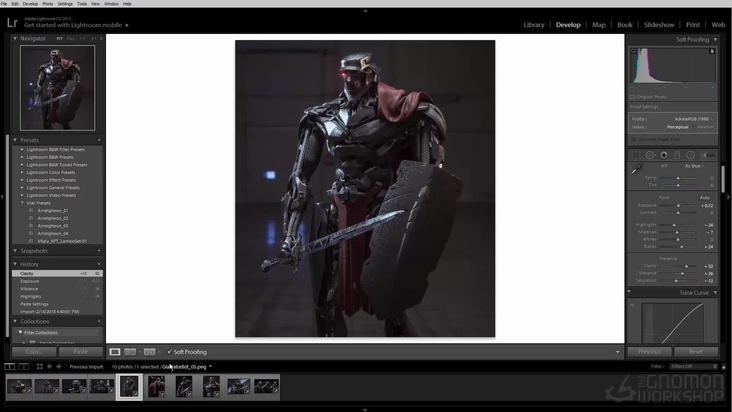Create a new snapshot with plus icon

(99, 251)
